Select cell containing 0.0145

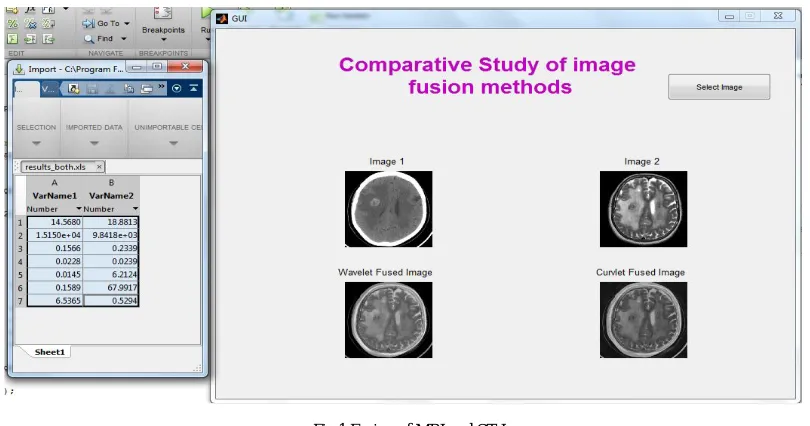click(x=55, y=274)
